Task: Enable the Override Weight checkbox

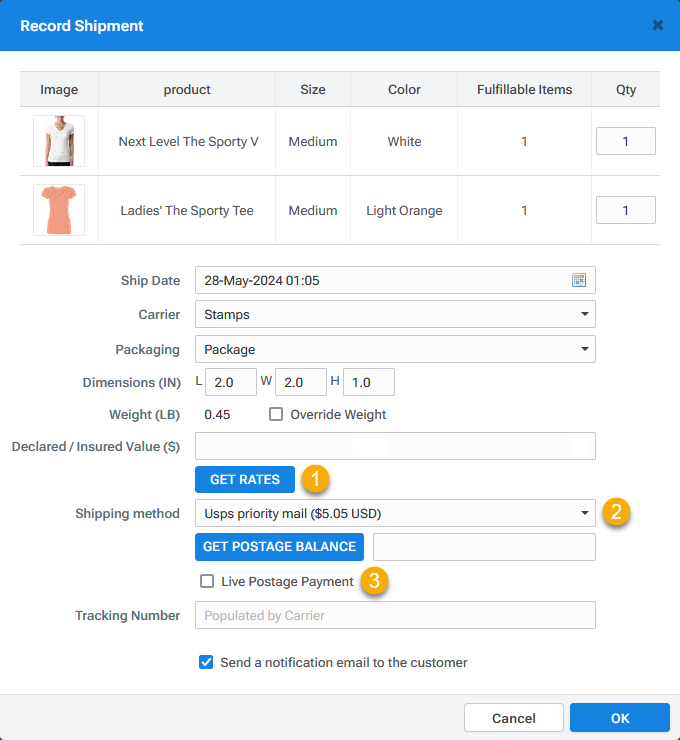Action: [x=276, y=414]
